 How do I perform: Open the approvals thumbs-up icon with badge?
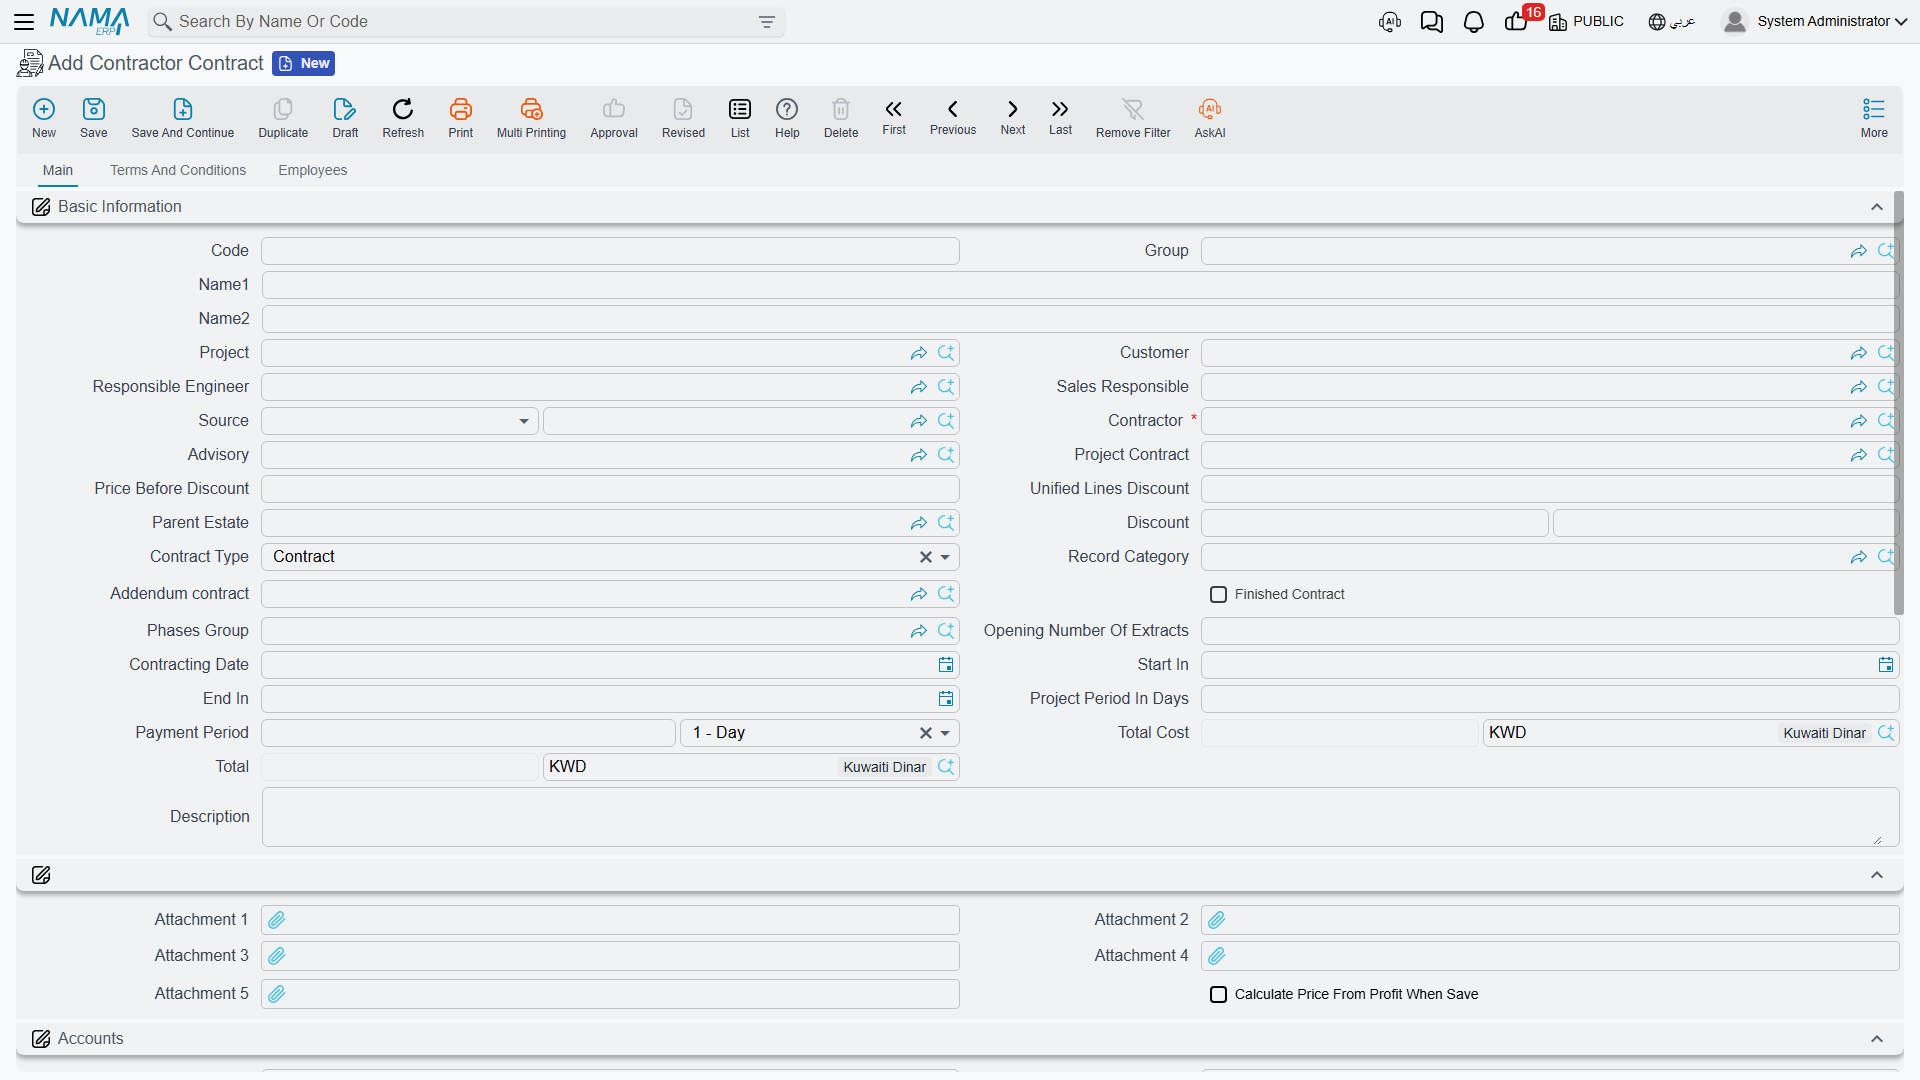click(1517, 22)
